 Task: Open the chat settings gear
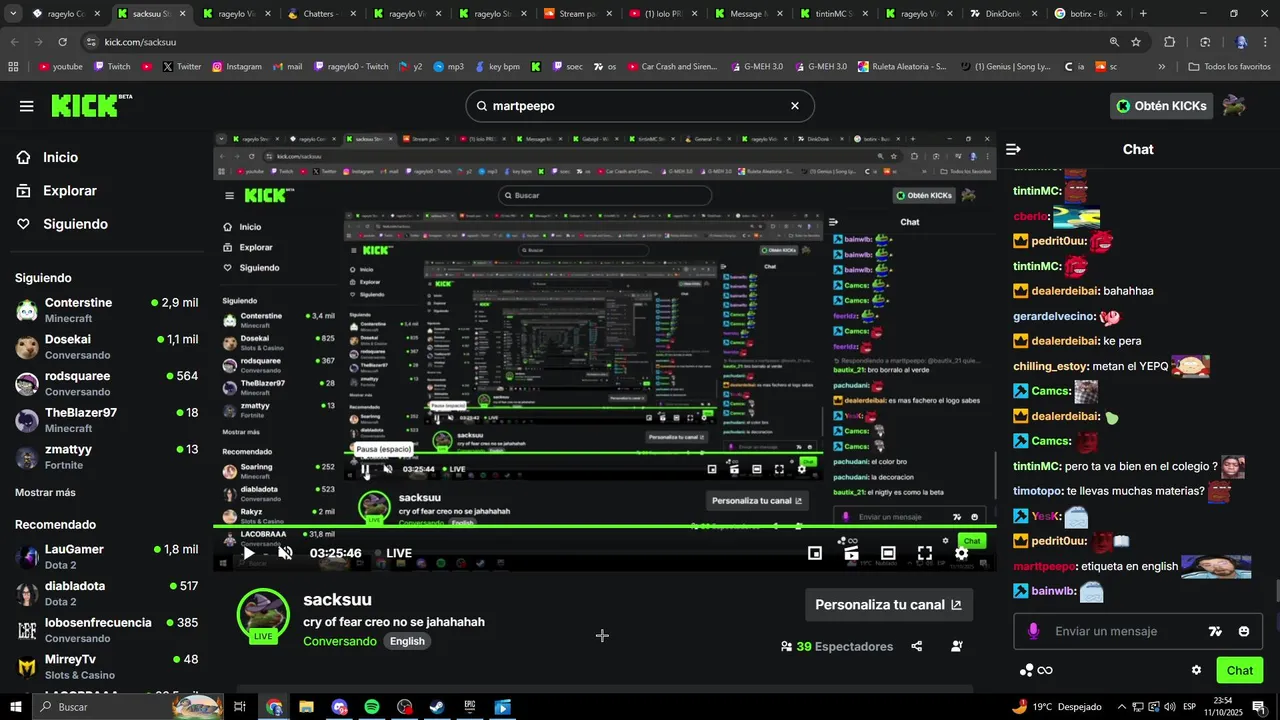1196,670
